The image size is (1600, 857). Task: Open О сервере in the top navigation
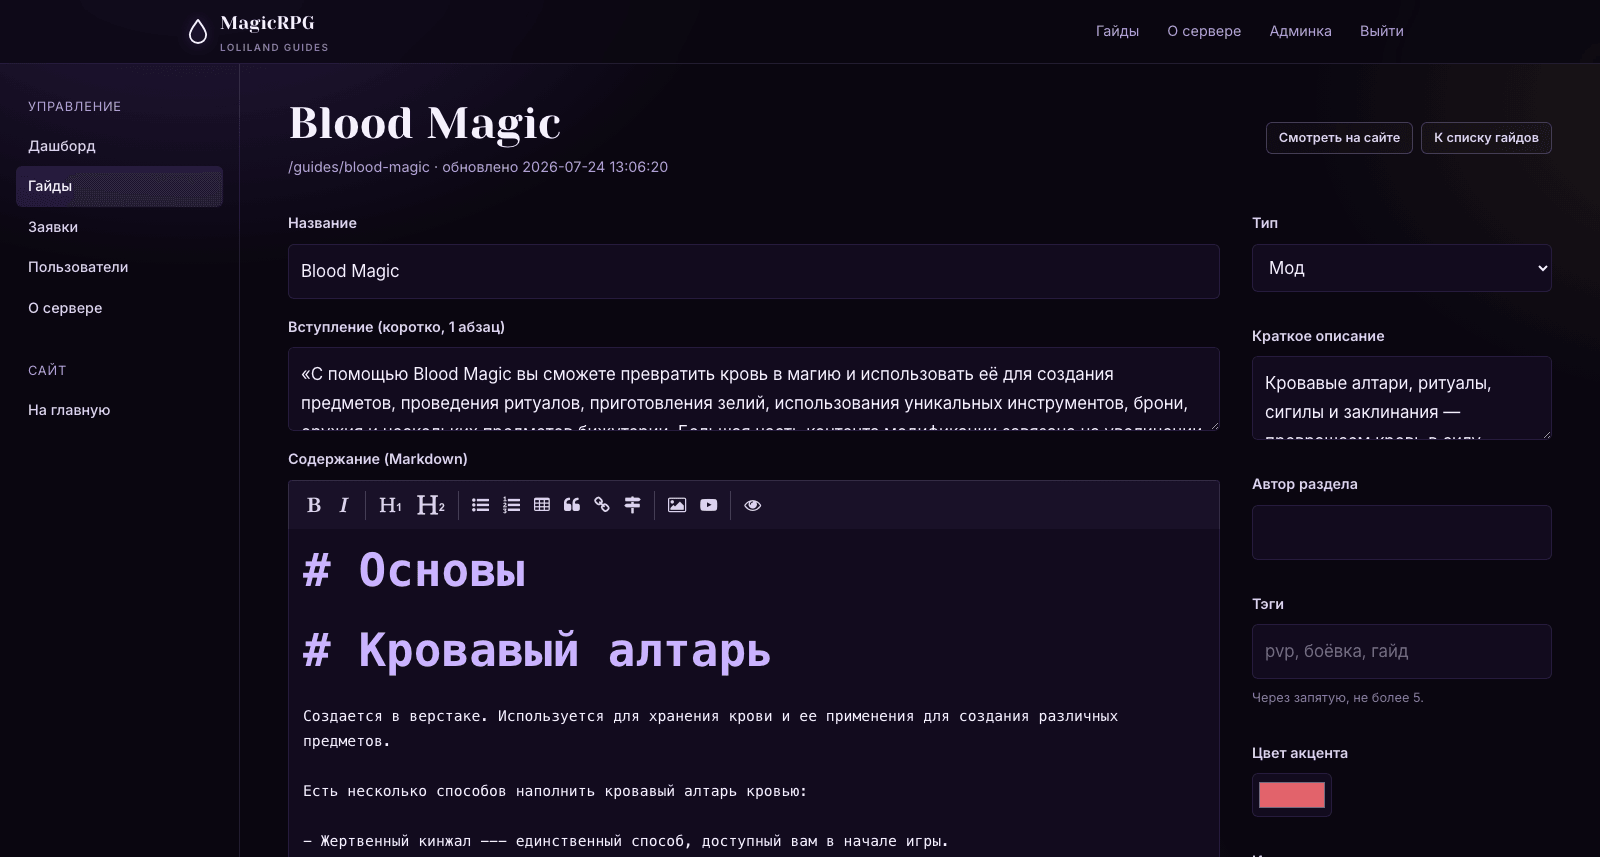coord(1204,31)
